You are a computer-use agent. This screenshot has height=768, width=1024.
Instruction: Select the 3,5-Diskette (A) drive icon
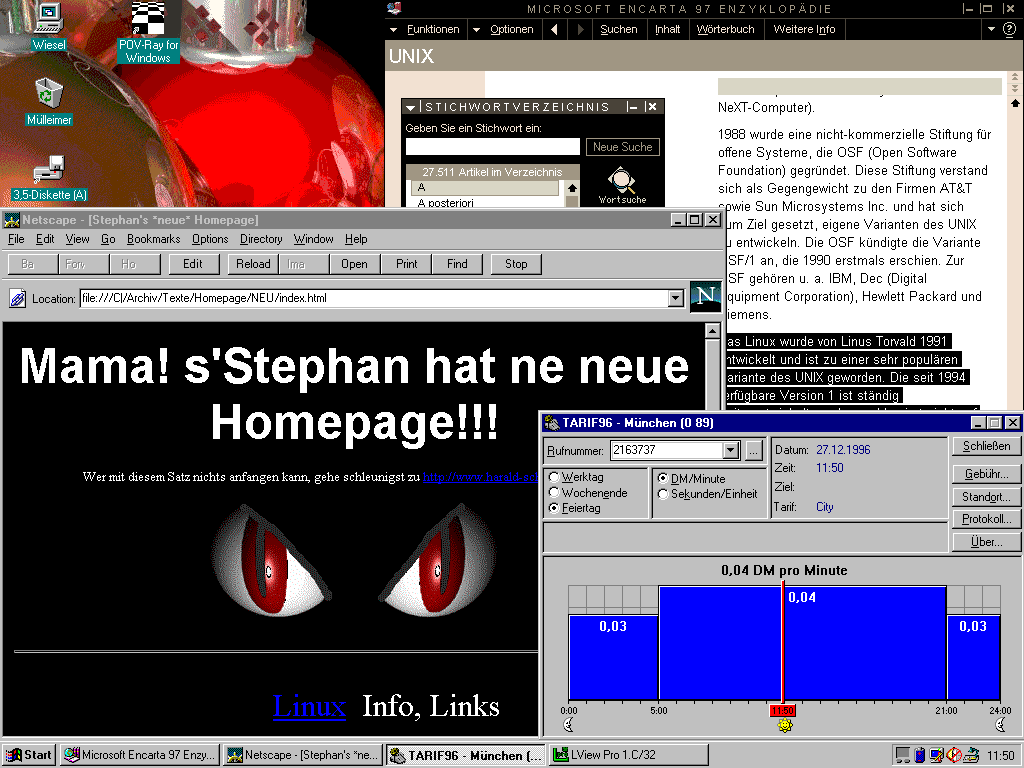(50, 178)
